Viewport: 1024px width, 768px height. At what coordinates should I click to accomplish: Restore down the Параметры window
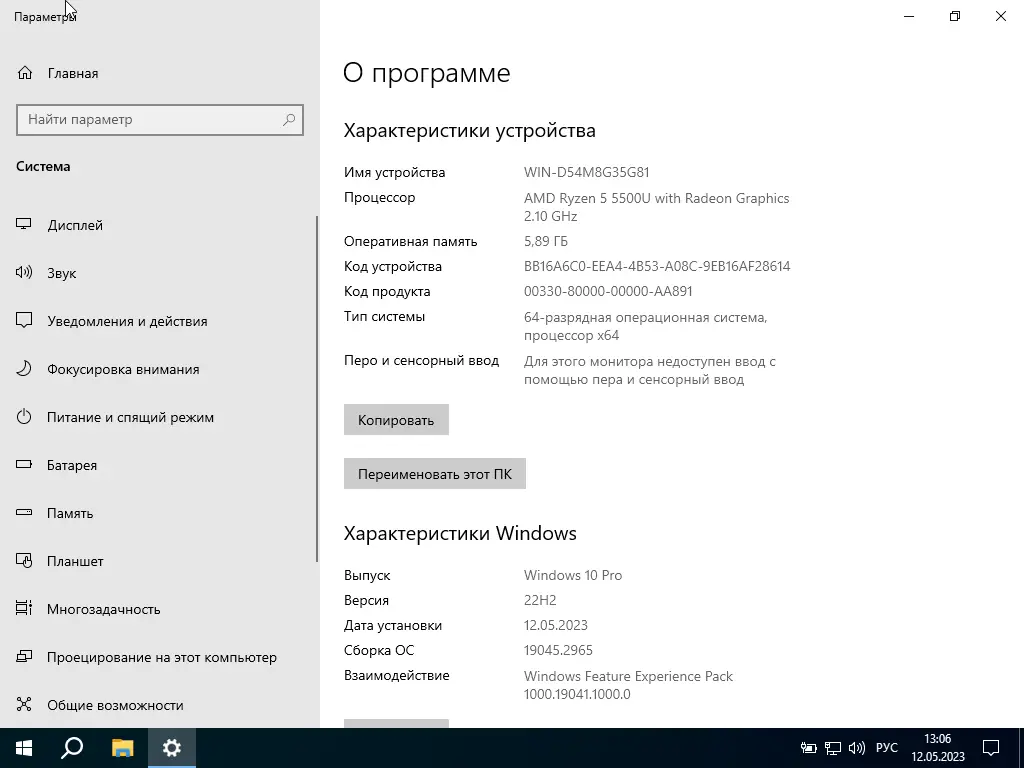click(x=955, y=16)
